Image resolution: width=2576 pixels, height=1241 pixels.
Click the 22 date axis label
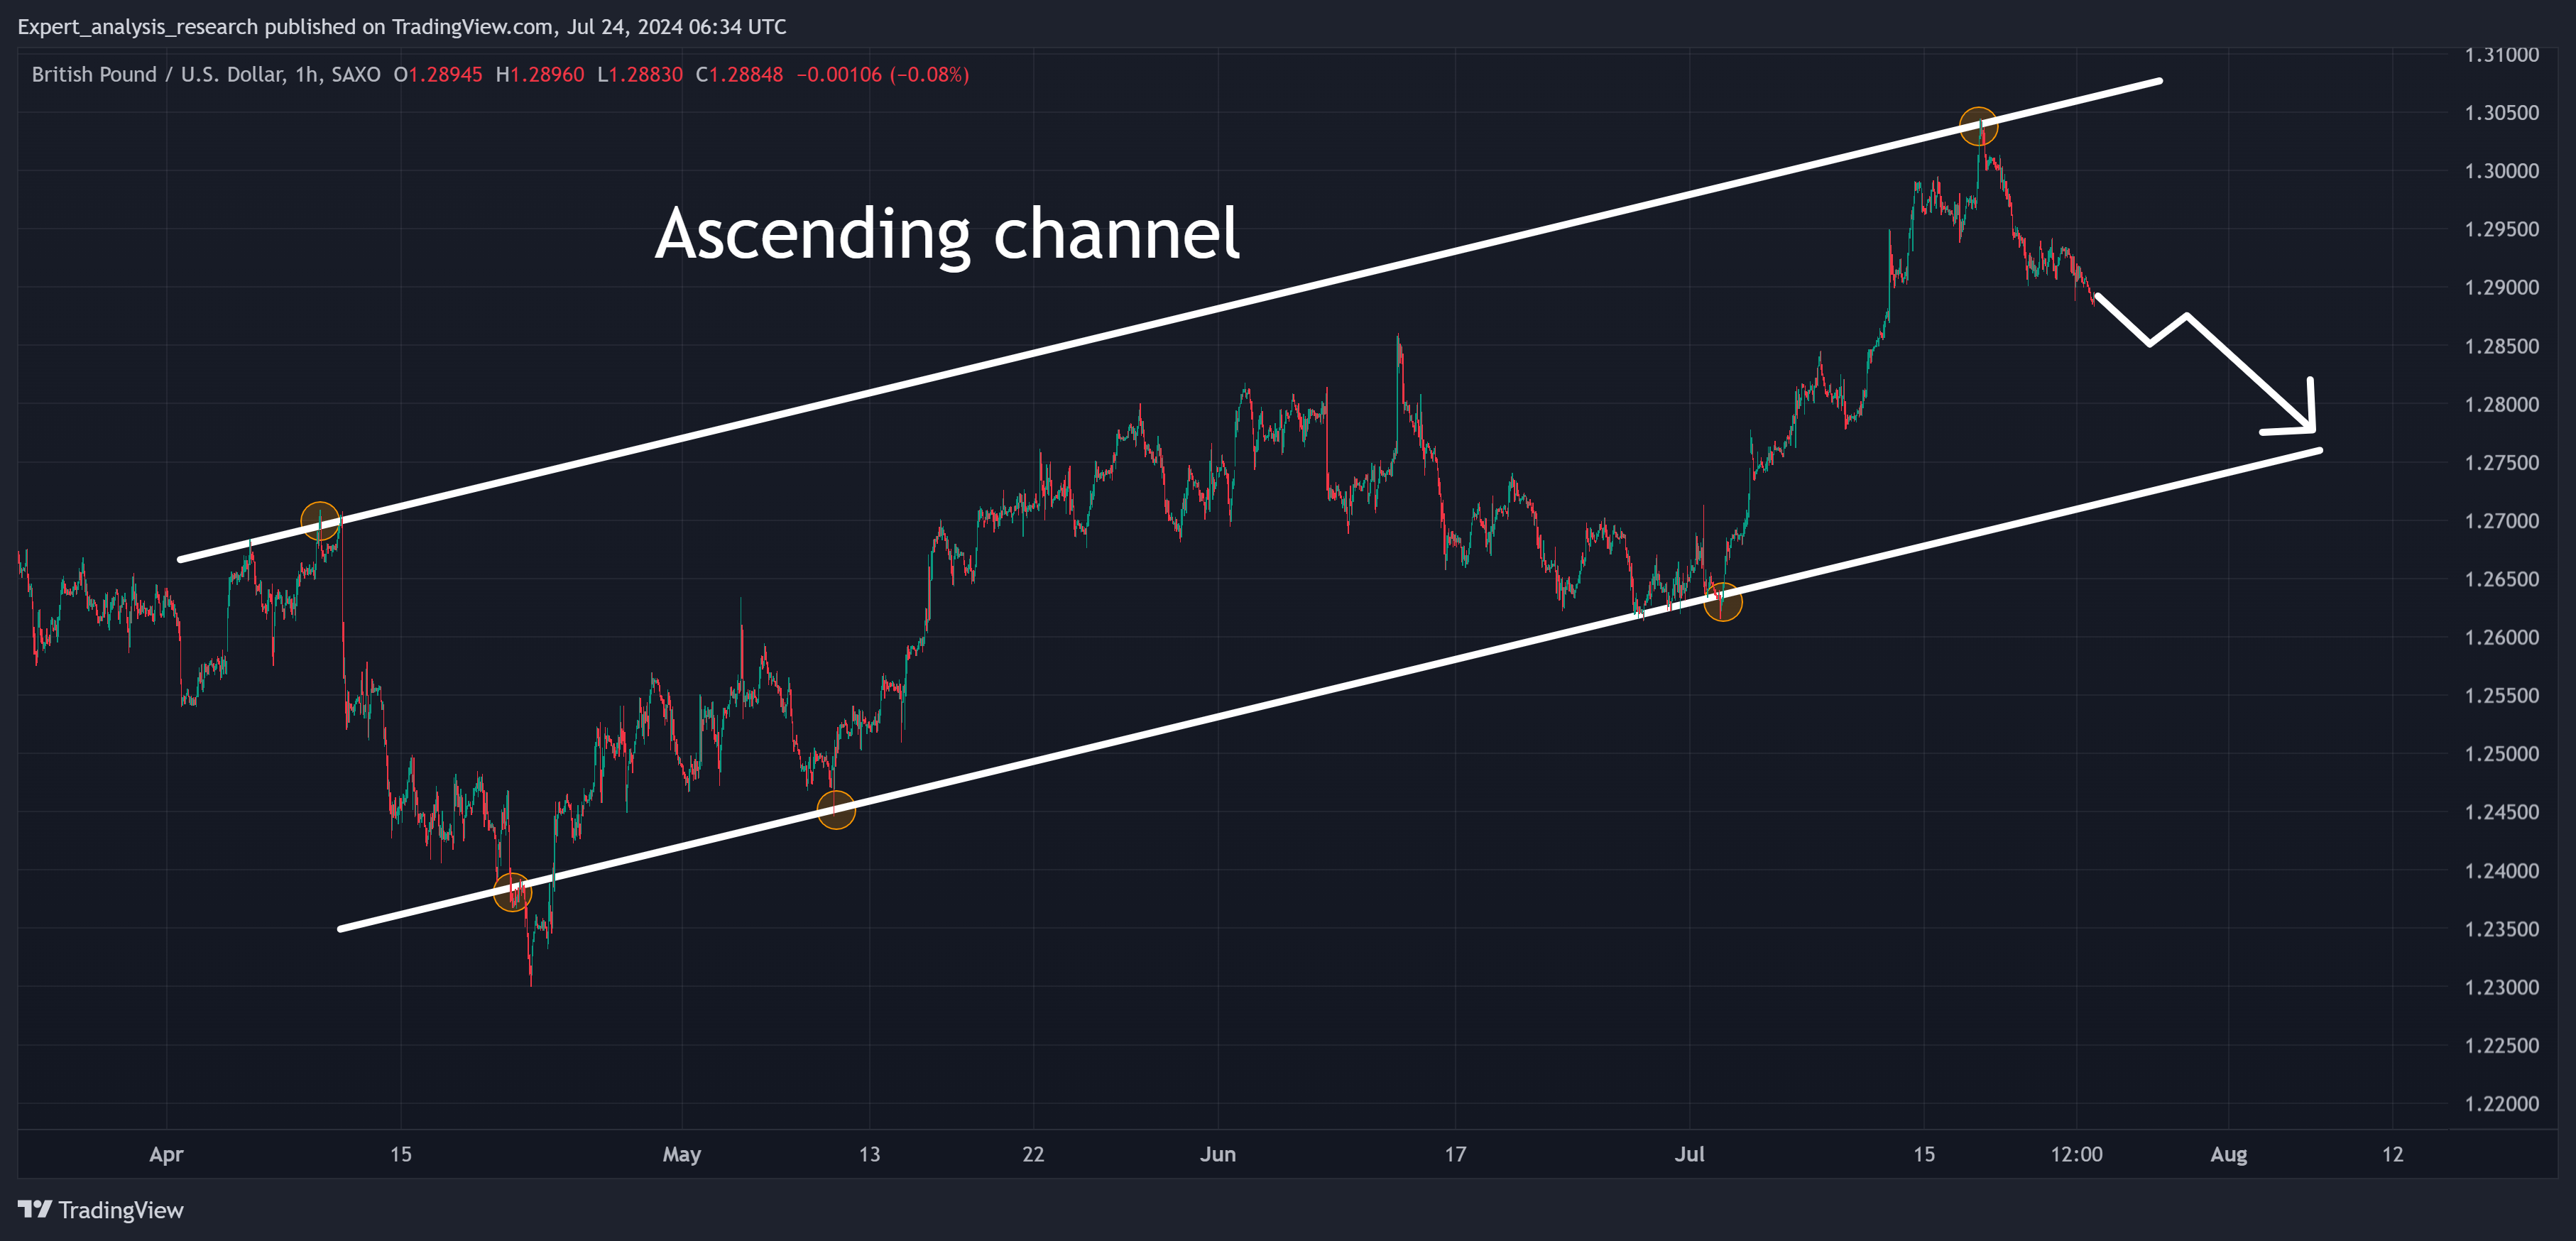coord(1033,1154)
